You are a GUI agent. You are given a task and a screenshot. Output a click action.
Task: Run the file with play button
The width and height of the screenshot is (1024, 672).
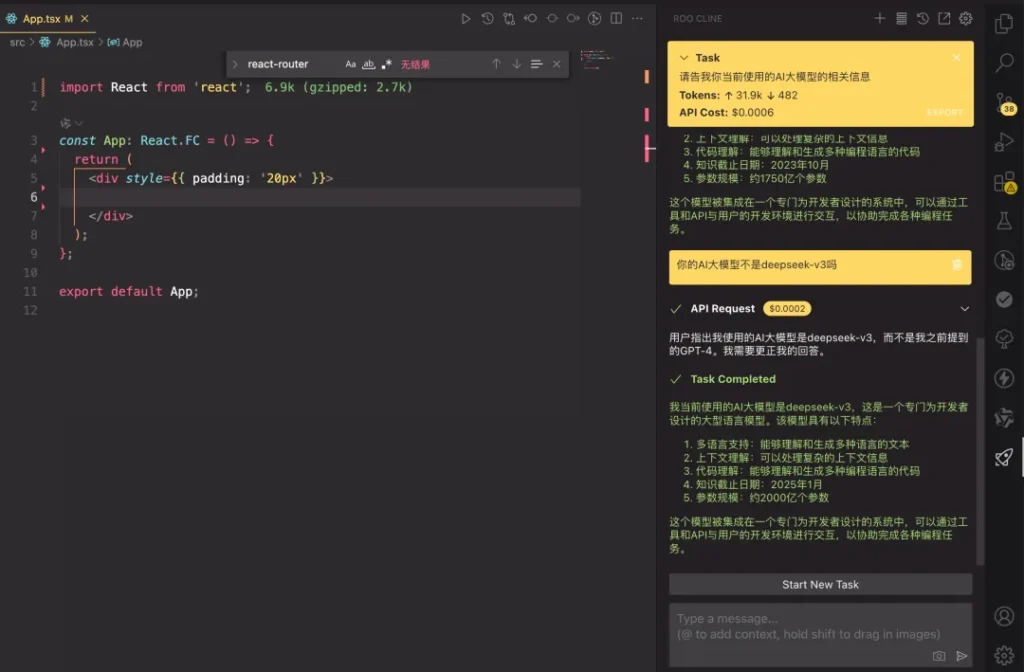click(466, 18)
